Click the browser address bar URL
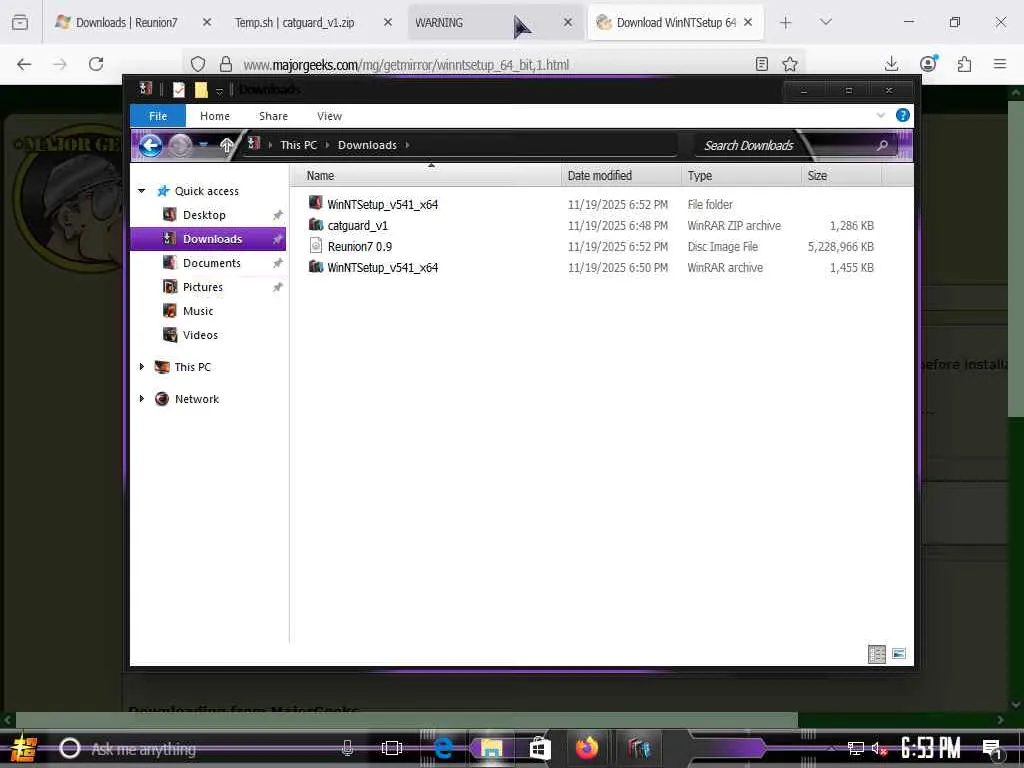Screen dimensions: 1024x768 406,65
